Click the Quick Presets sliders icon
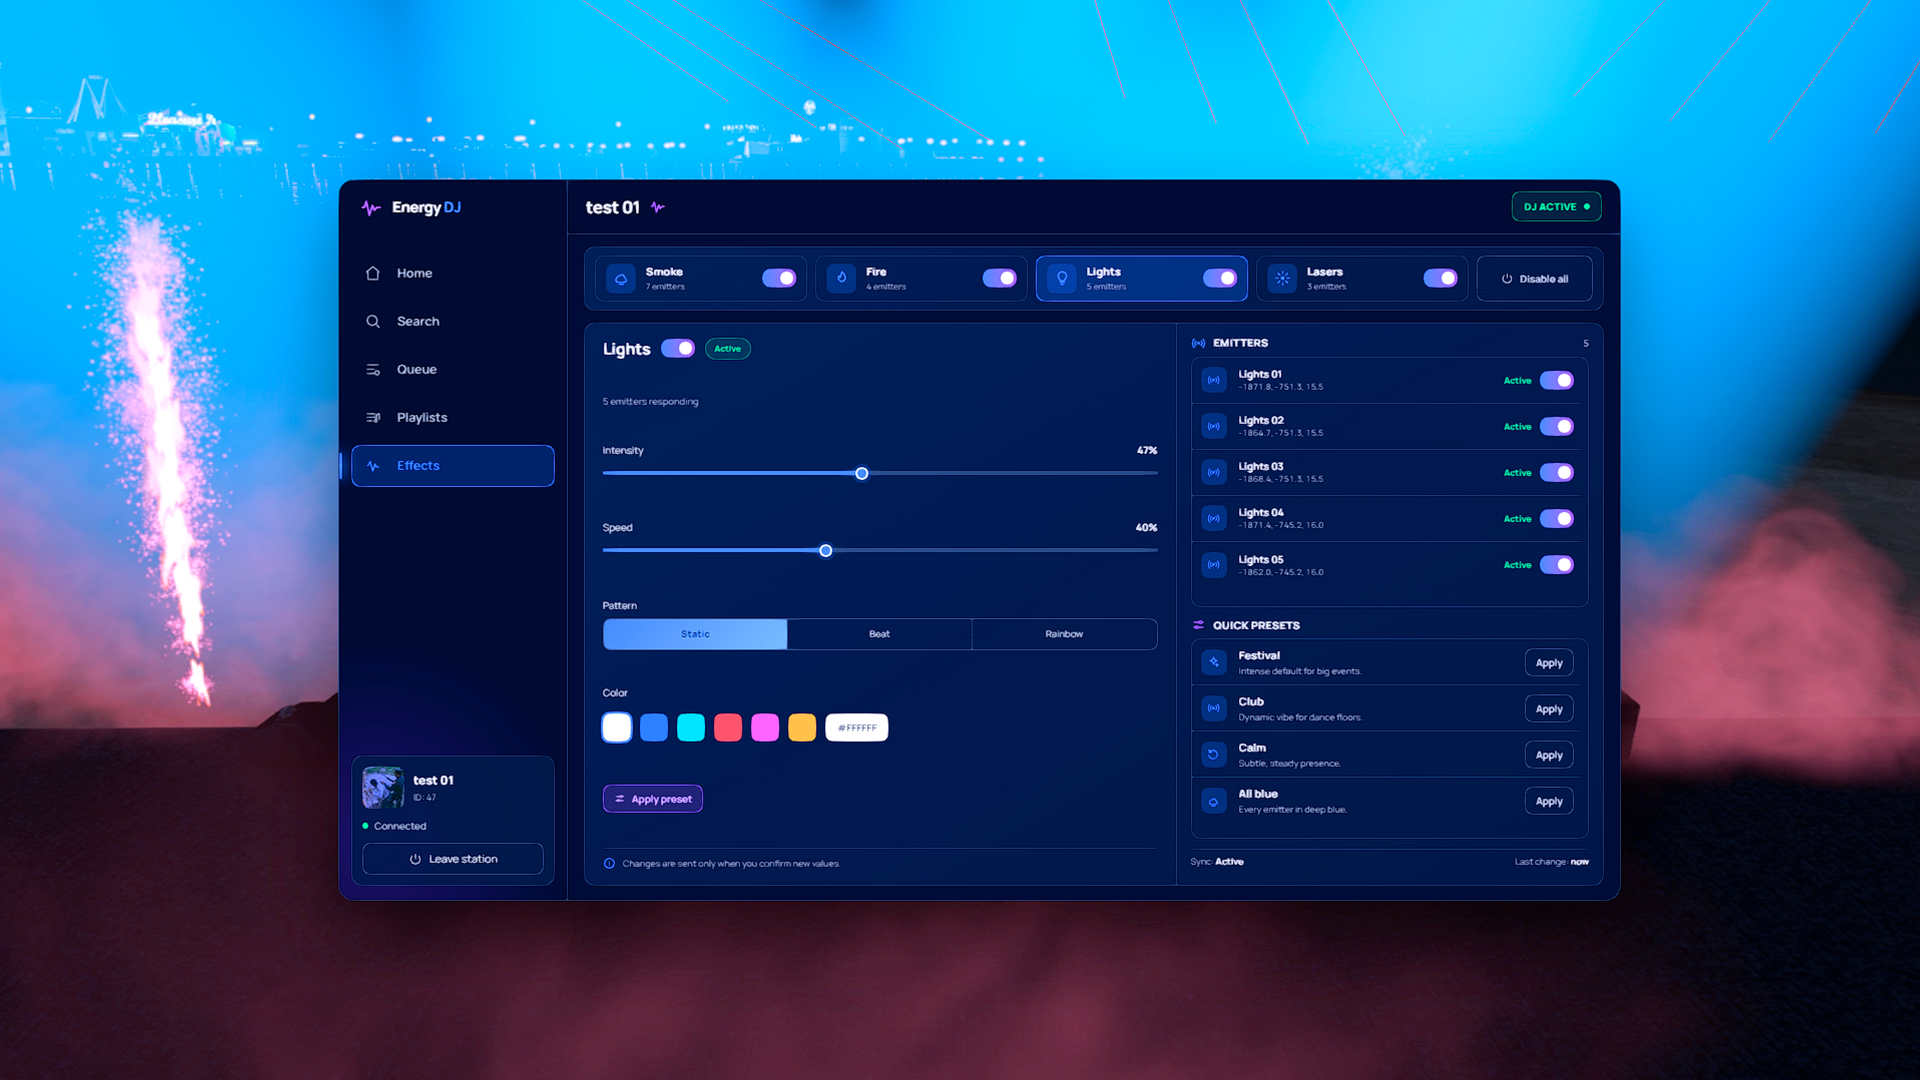The height and width of the screenshot is (1080, 1920). [x=1198, y=625]
